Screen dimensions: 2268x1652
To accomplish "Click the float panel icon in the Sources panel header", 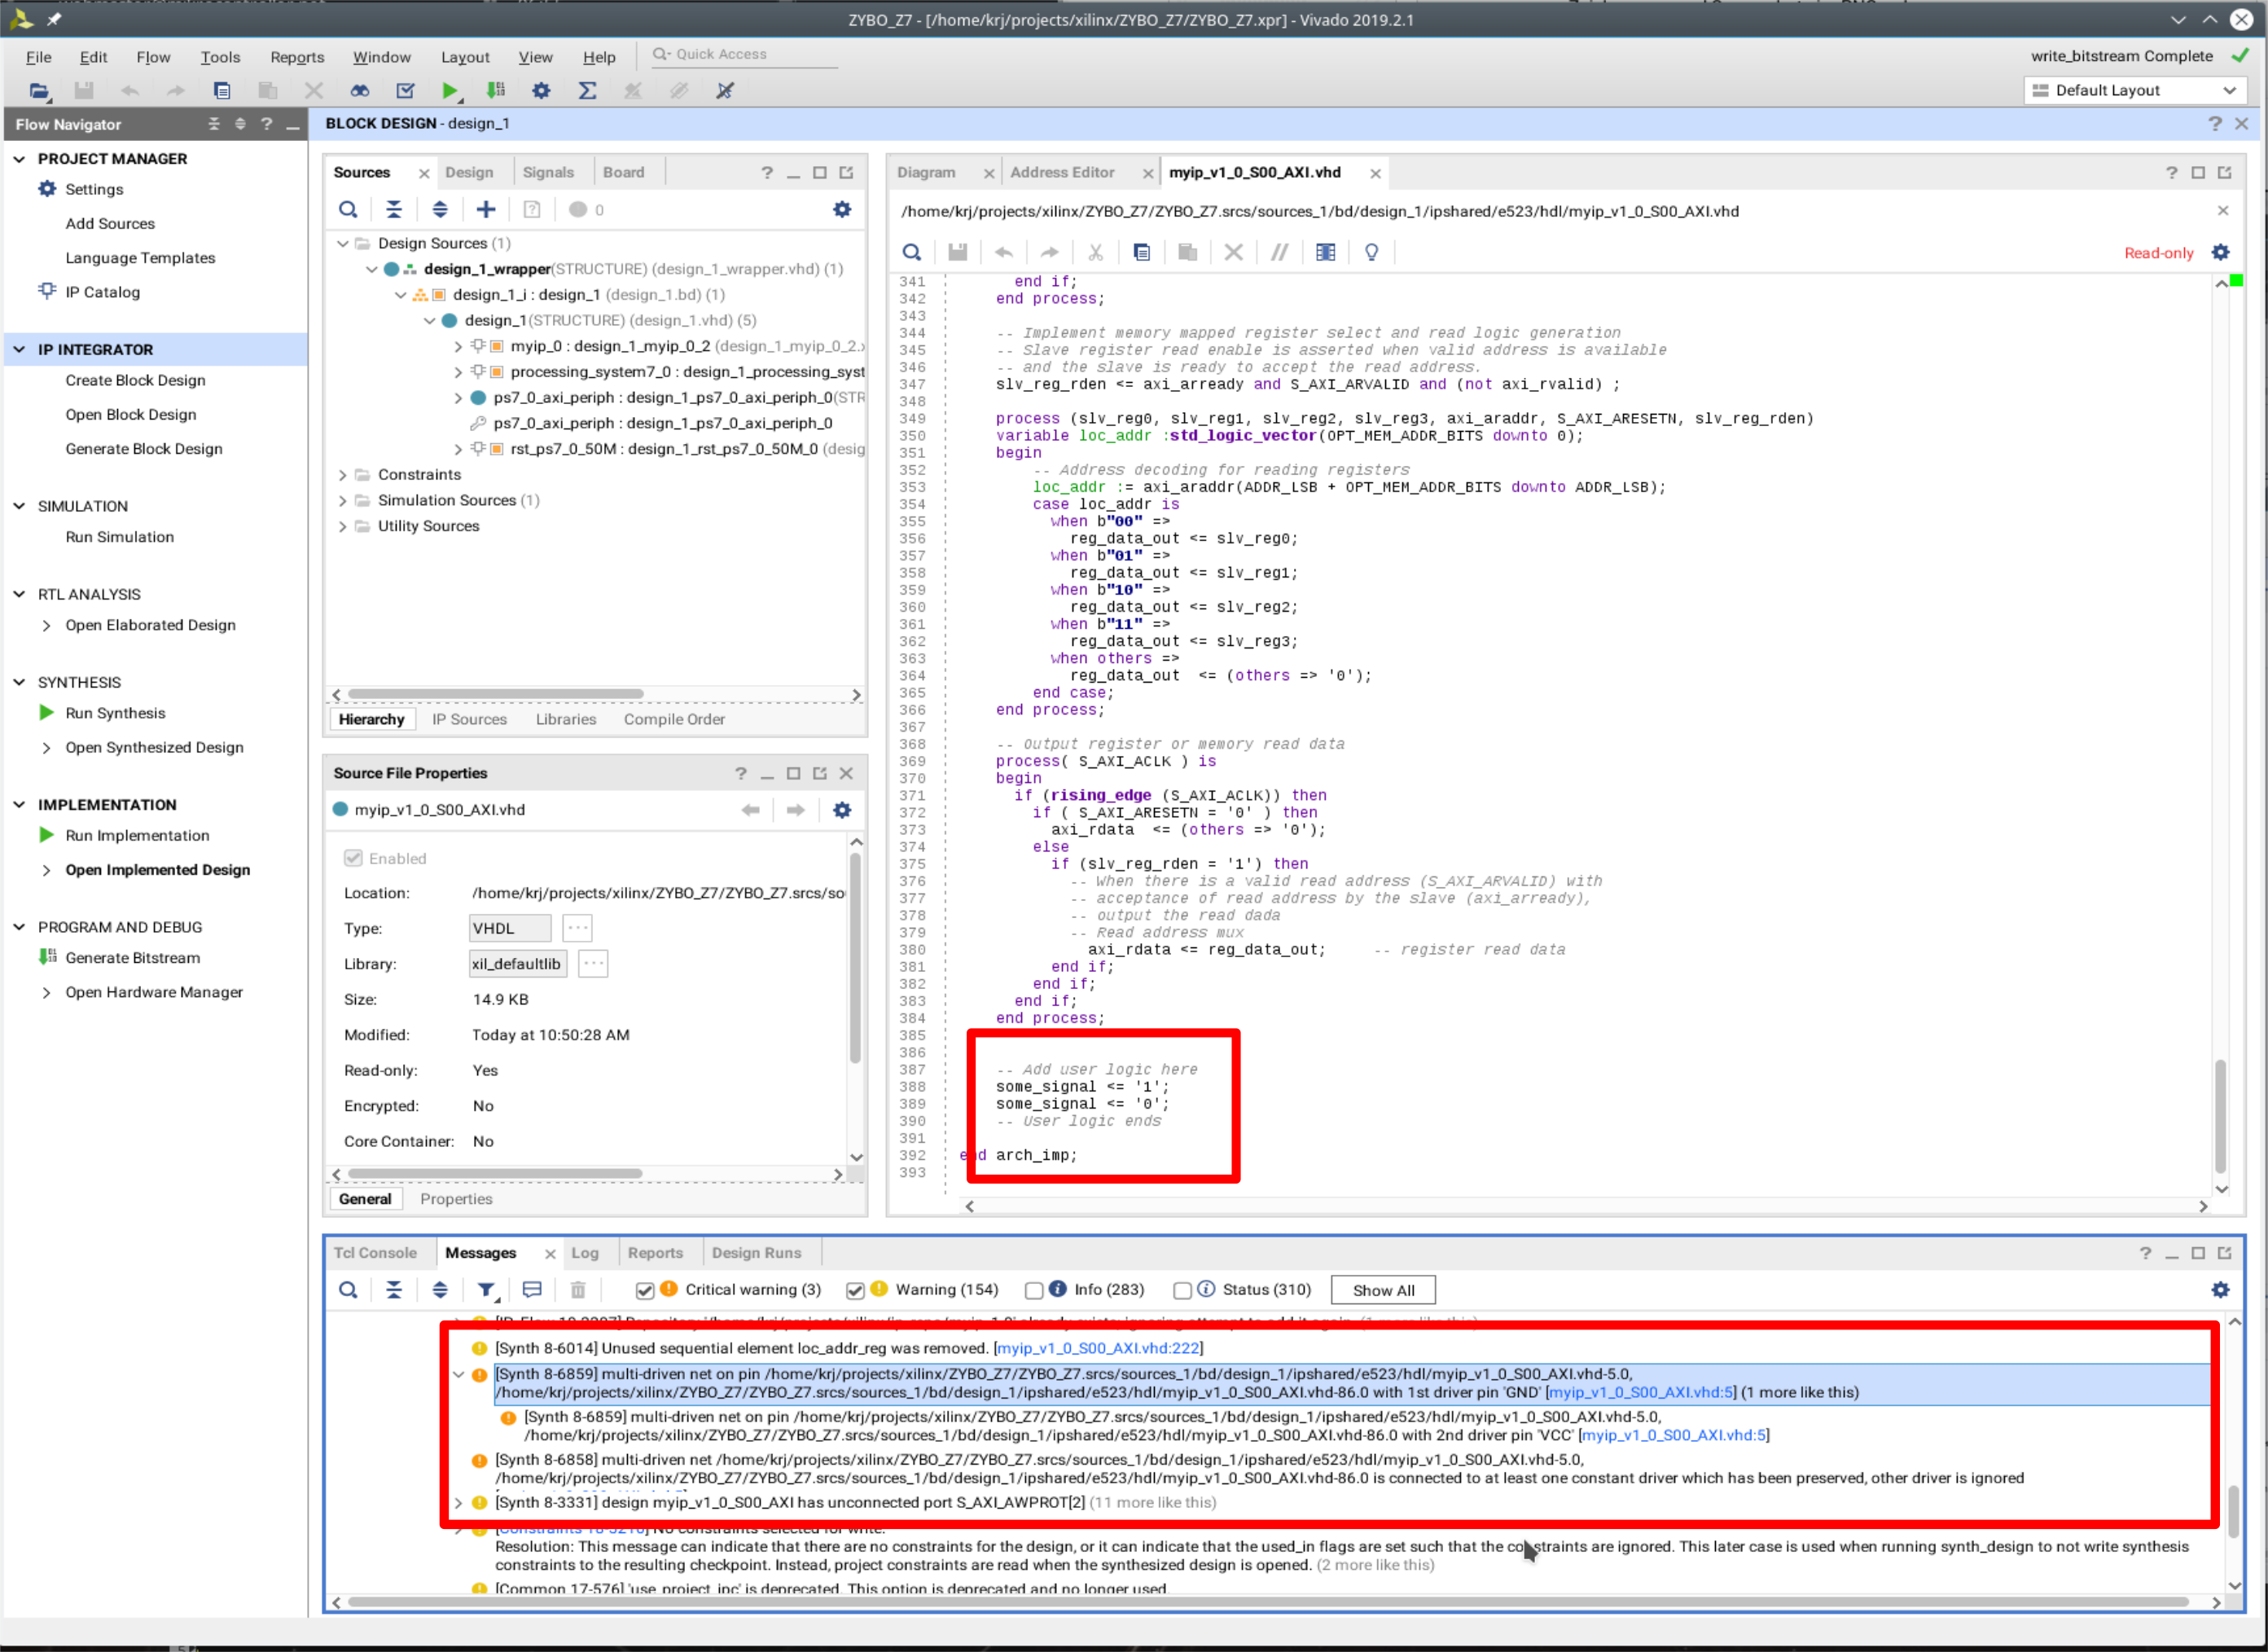I will (x=846, y=173).
